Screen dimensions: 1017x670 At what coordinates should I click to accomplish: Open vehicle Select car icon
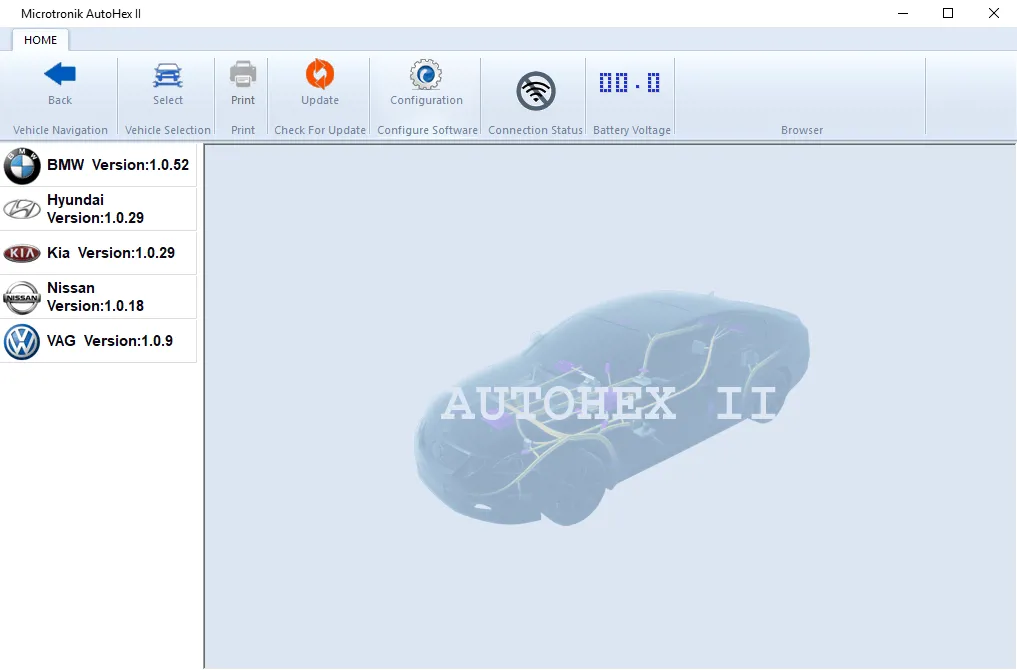167,75
